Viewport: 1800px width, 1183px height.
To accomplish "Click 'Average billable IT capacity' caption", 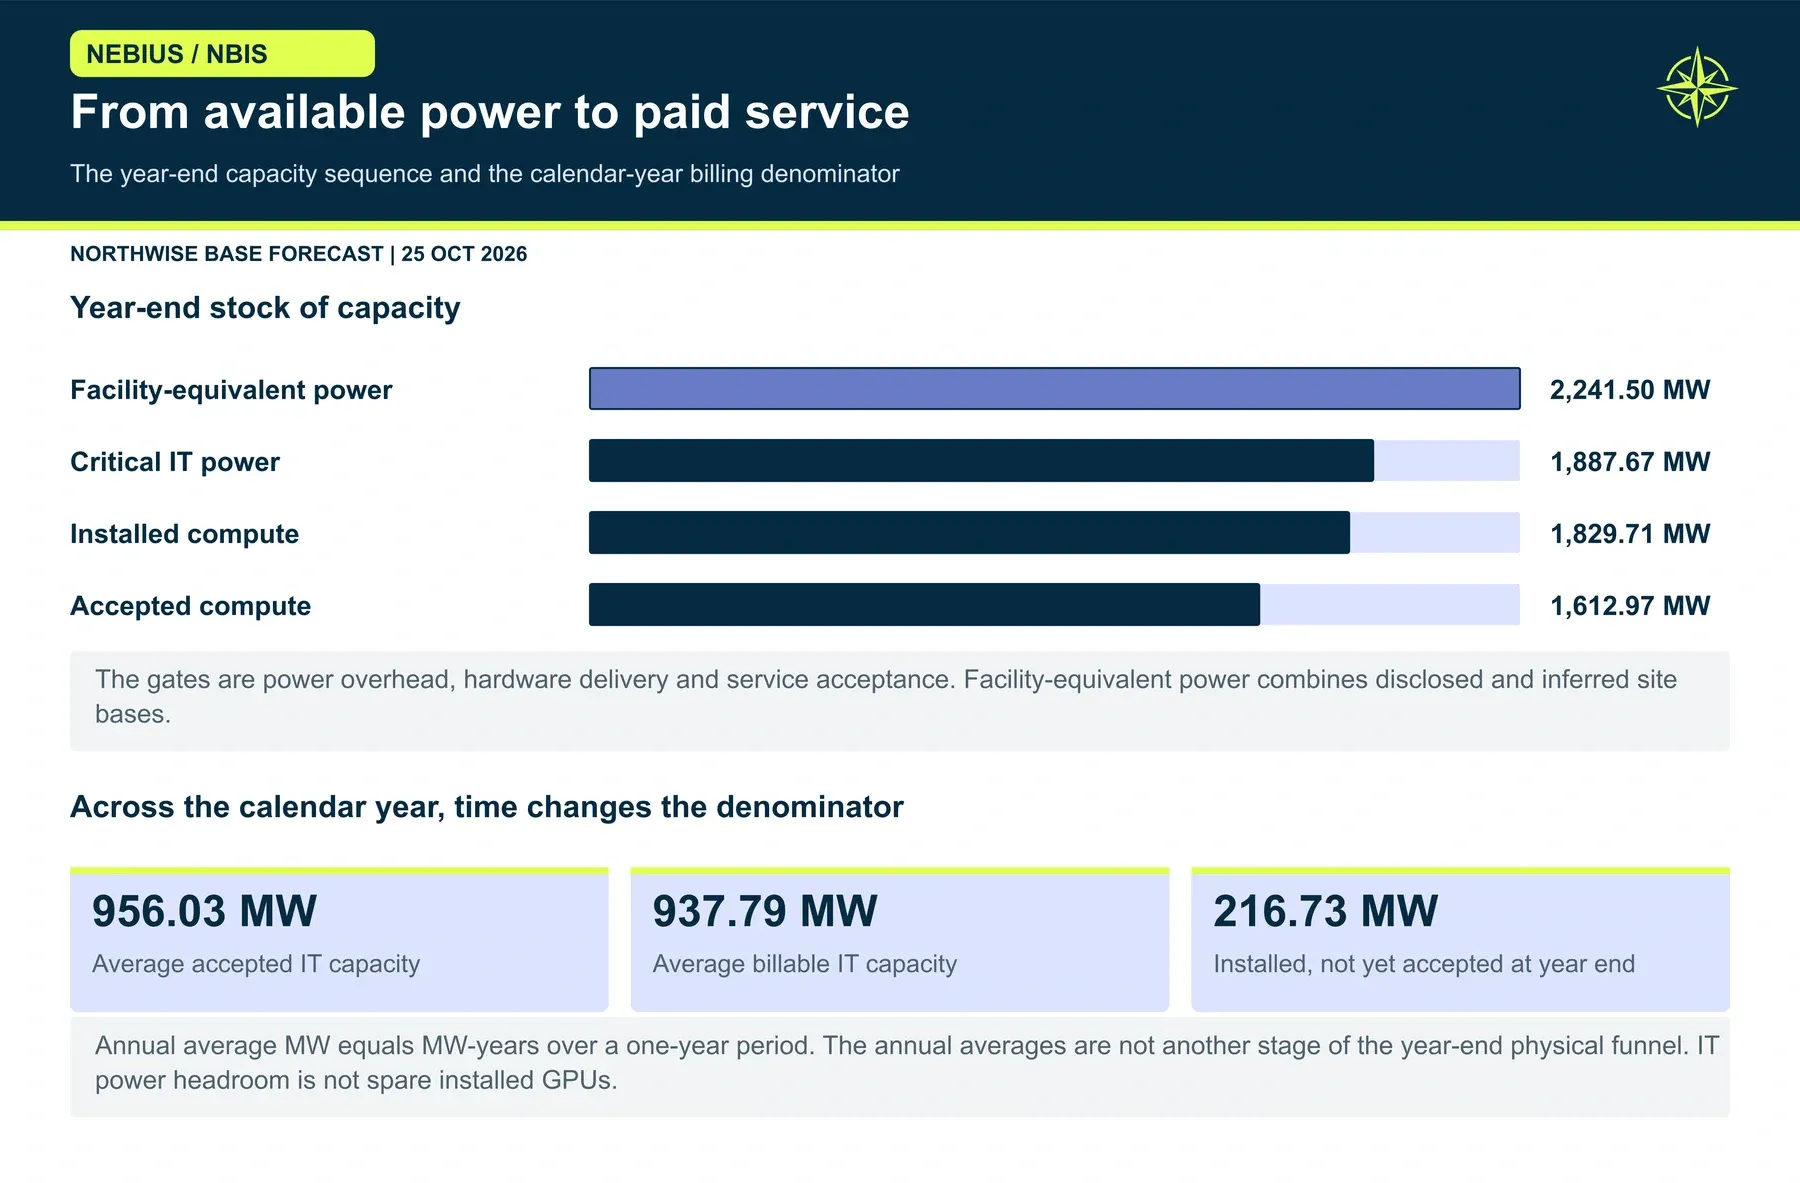I will click(805, 964).
